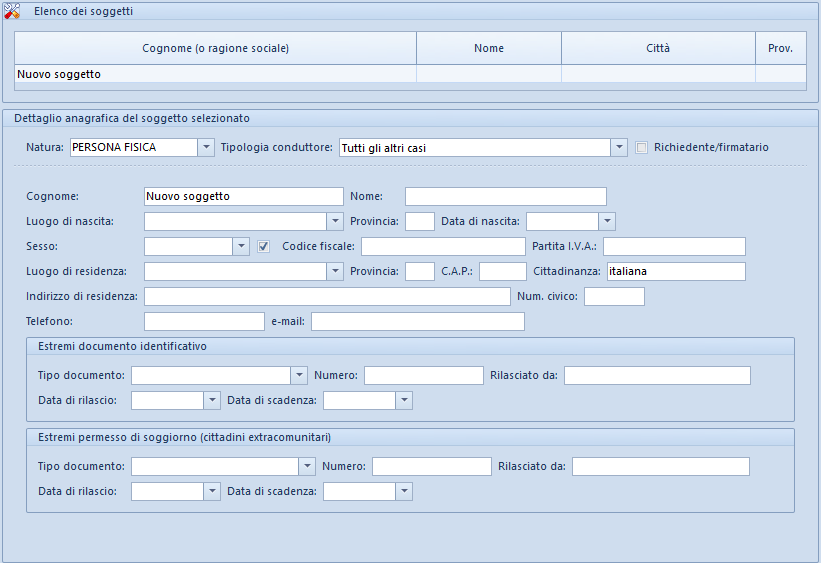Click the Telefono input field
Image resolution: width=821 pixels, height=563 pixels.
(x=204, y=322)
